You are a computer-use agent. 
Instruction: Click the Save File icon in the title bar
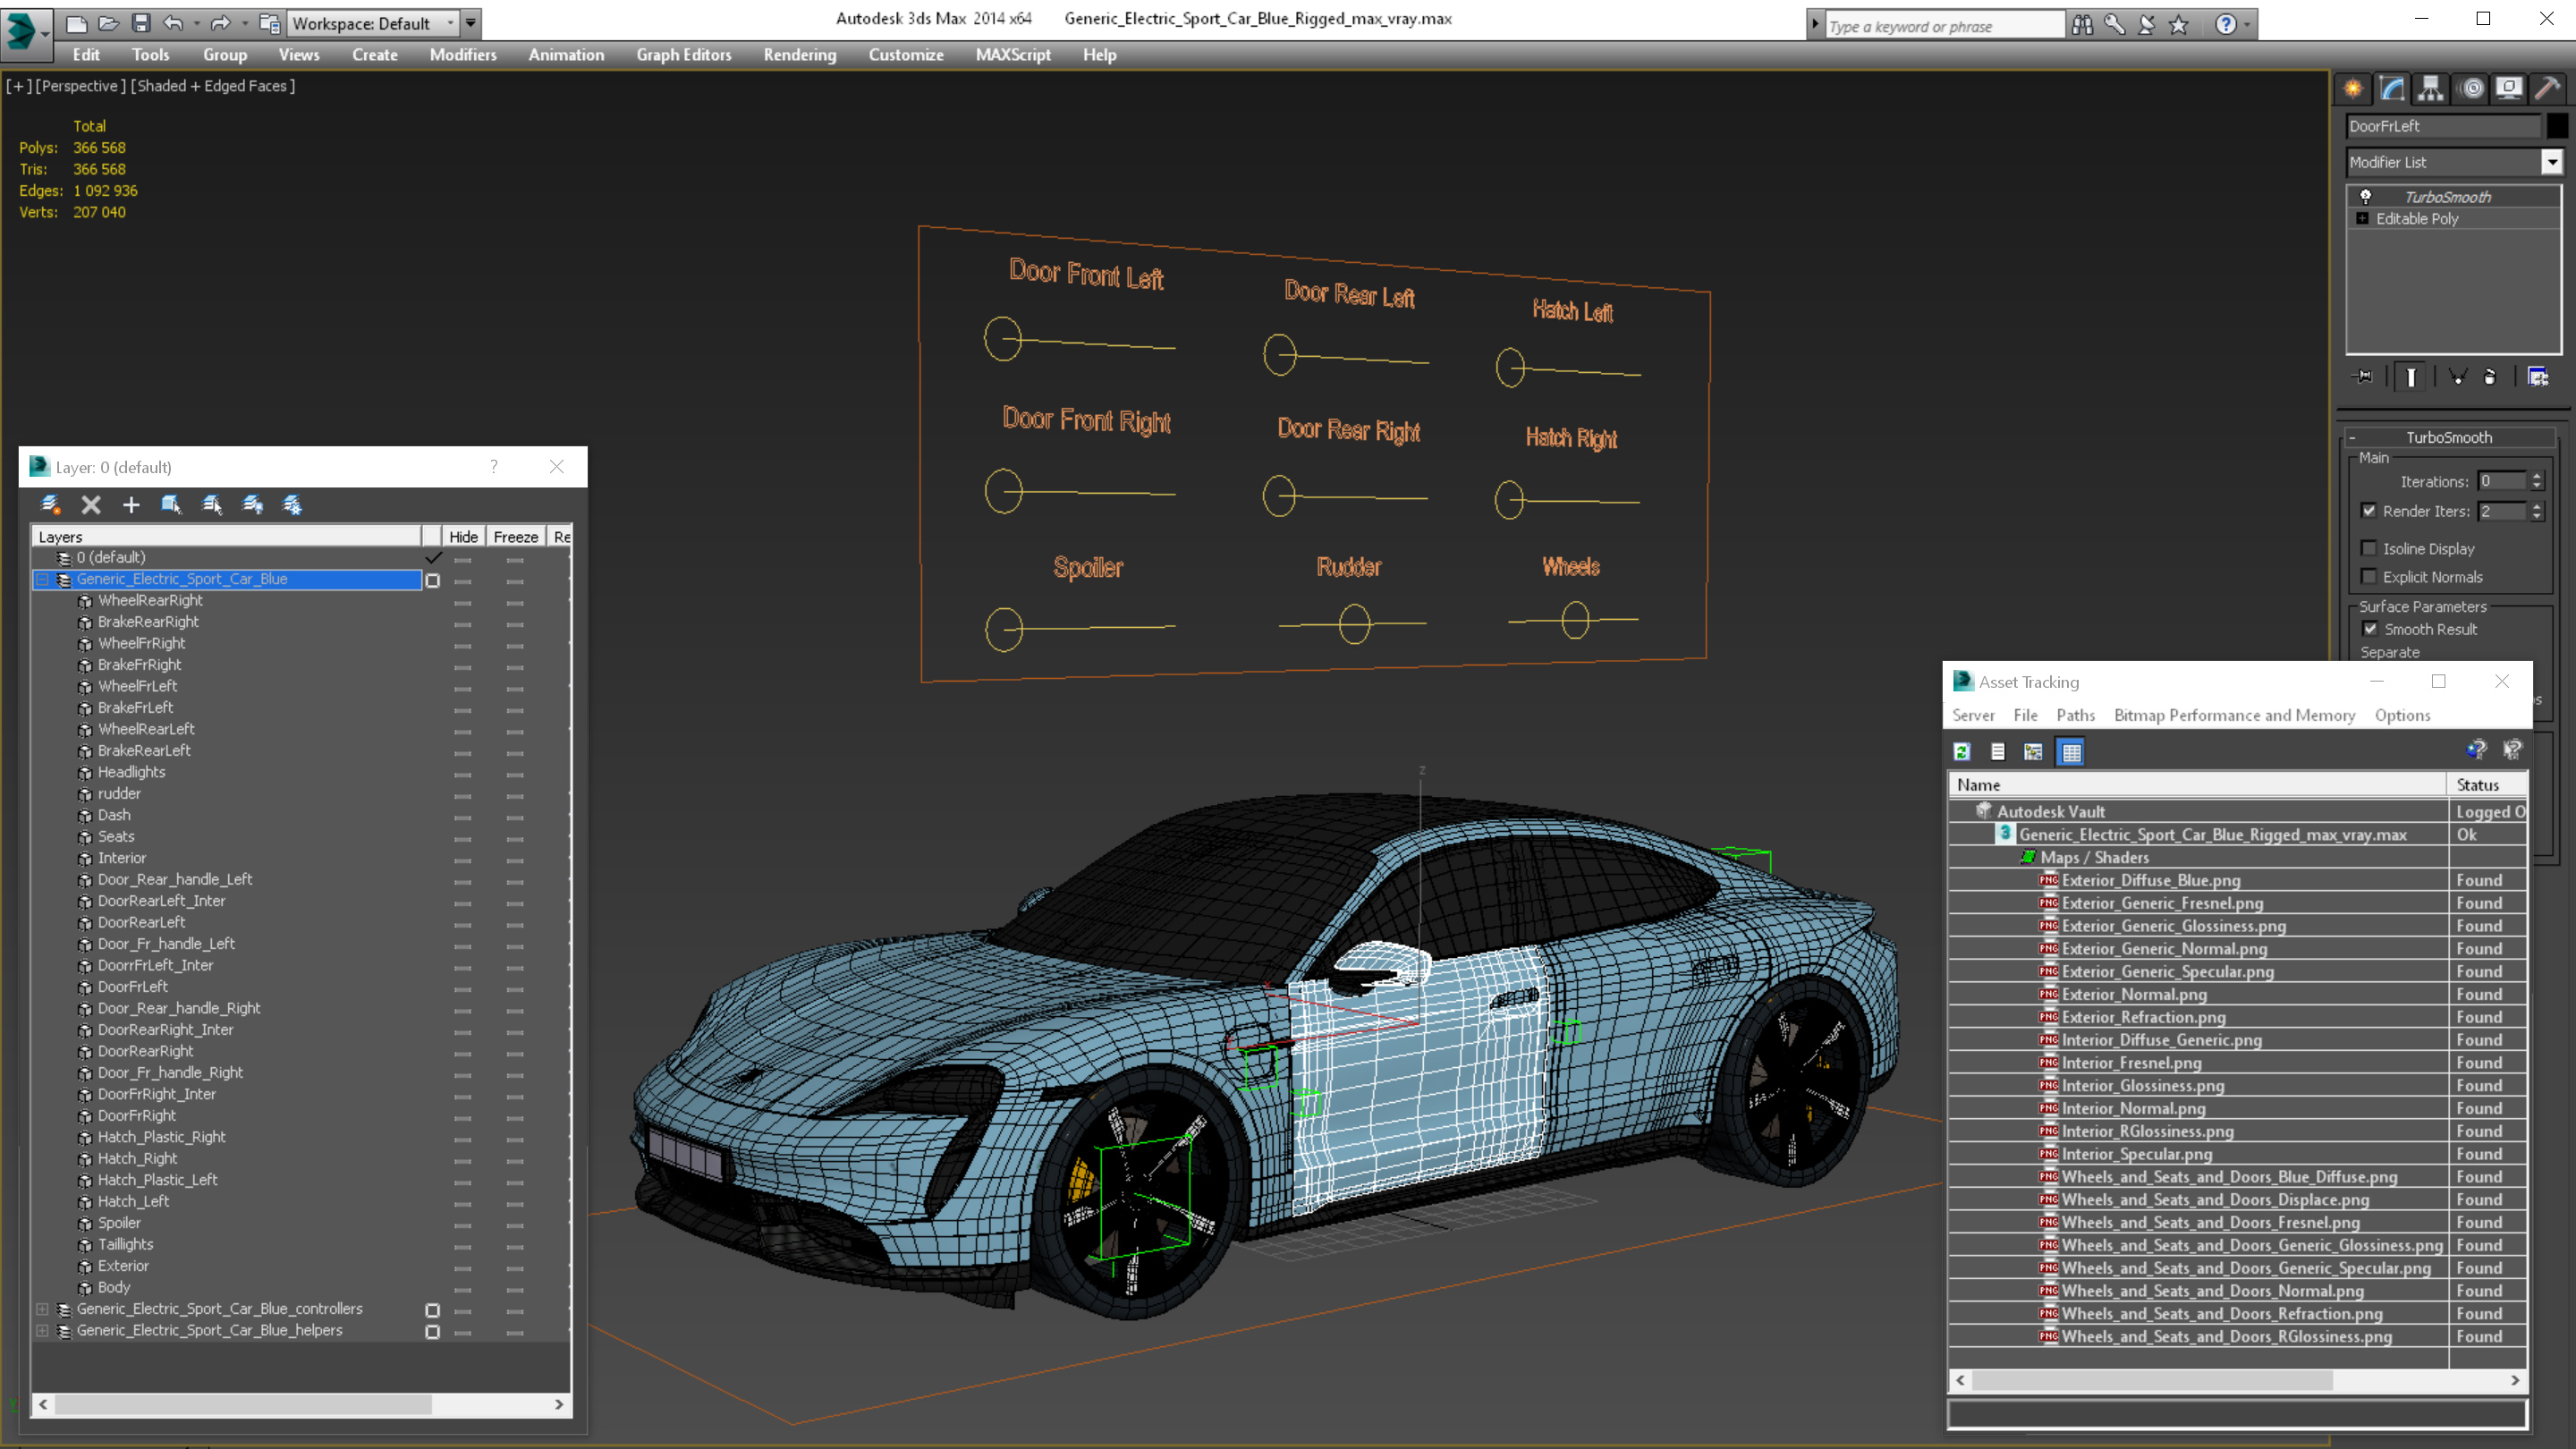click(x=141, y=23)
